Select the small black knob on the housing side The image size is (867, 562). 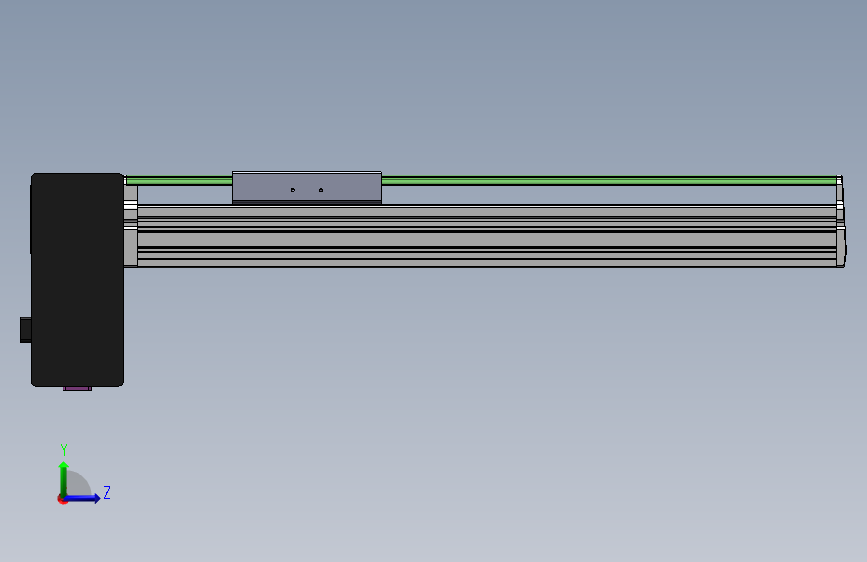(x=25, y=330)
